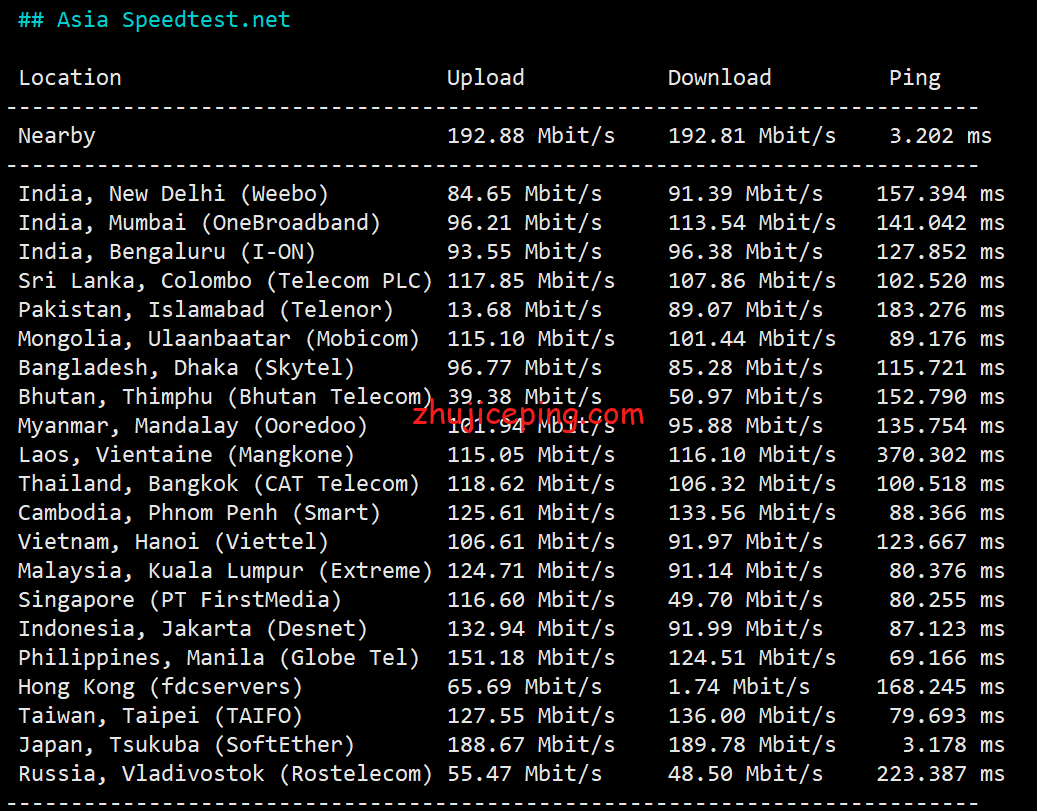
Task: Click the Cambodia, Phnom Penh (Smart) entry
Action: tap(199, 513)
